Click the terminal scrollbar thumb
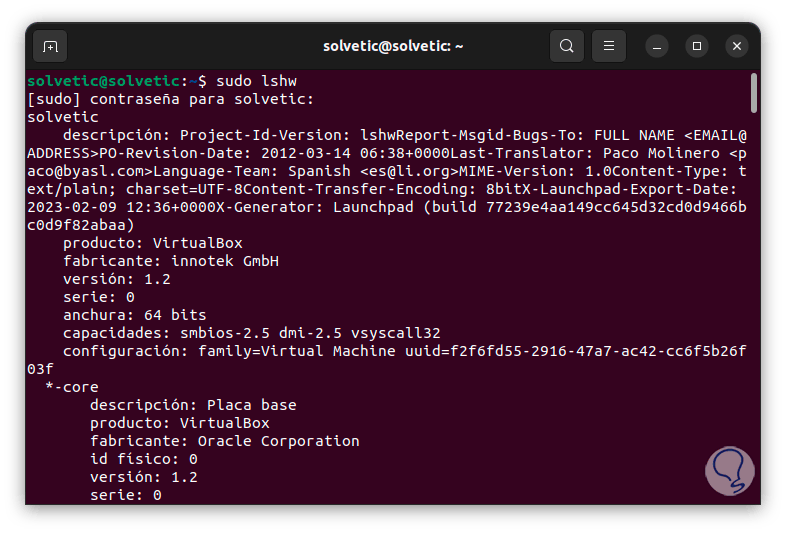The height and width of the screenshot is (533, 786). tap(753, 91)
